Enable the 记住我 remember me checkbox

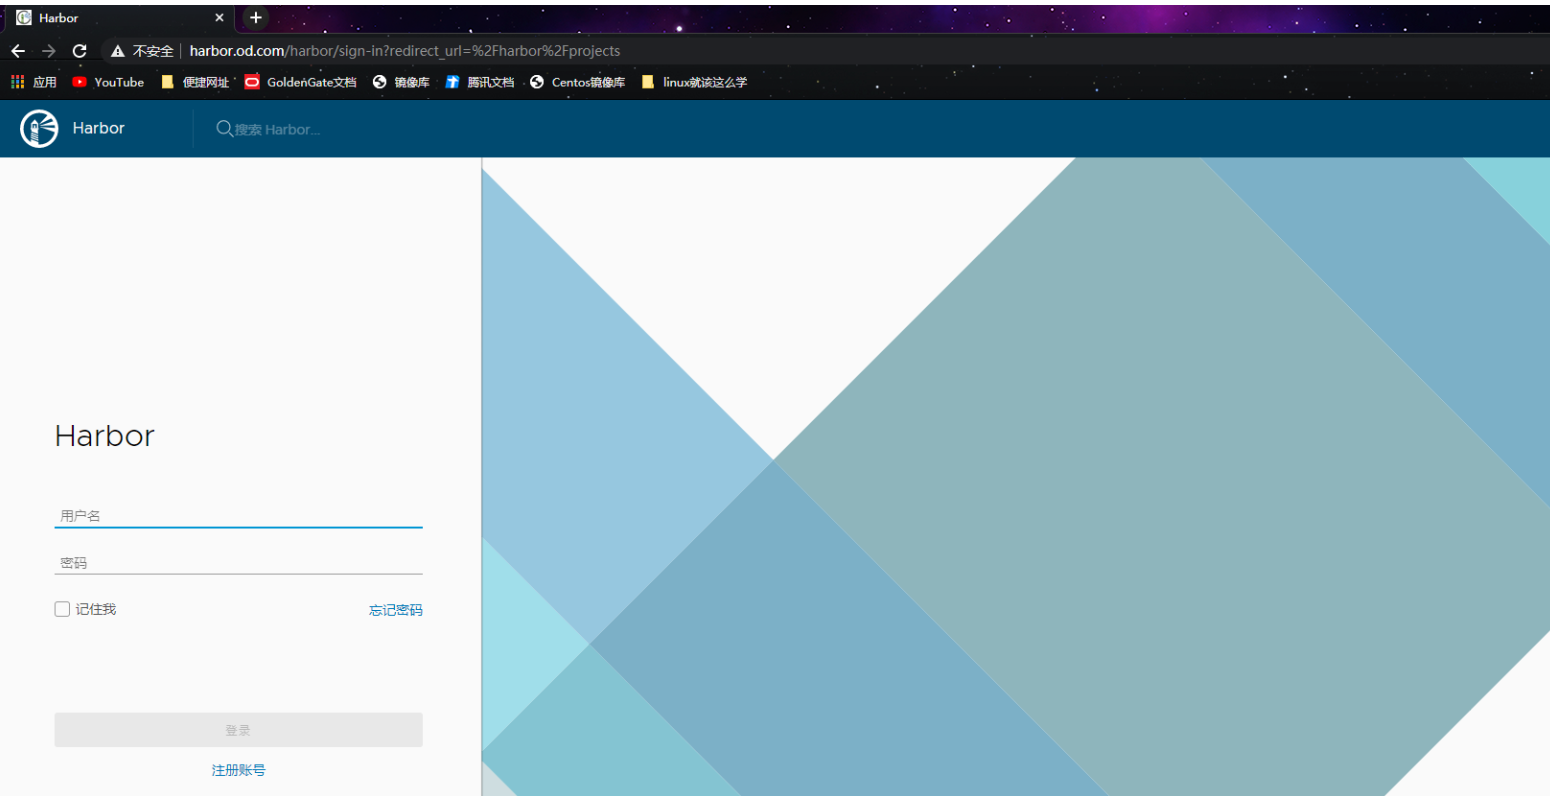pyautogui.click(x=62, y=609)
